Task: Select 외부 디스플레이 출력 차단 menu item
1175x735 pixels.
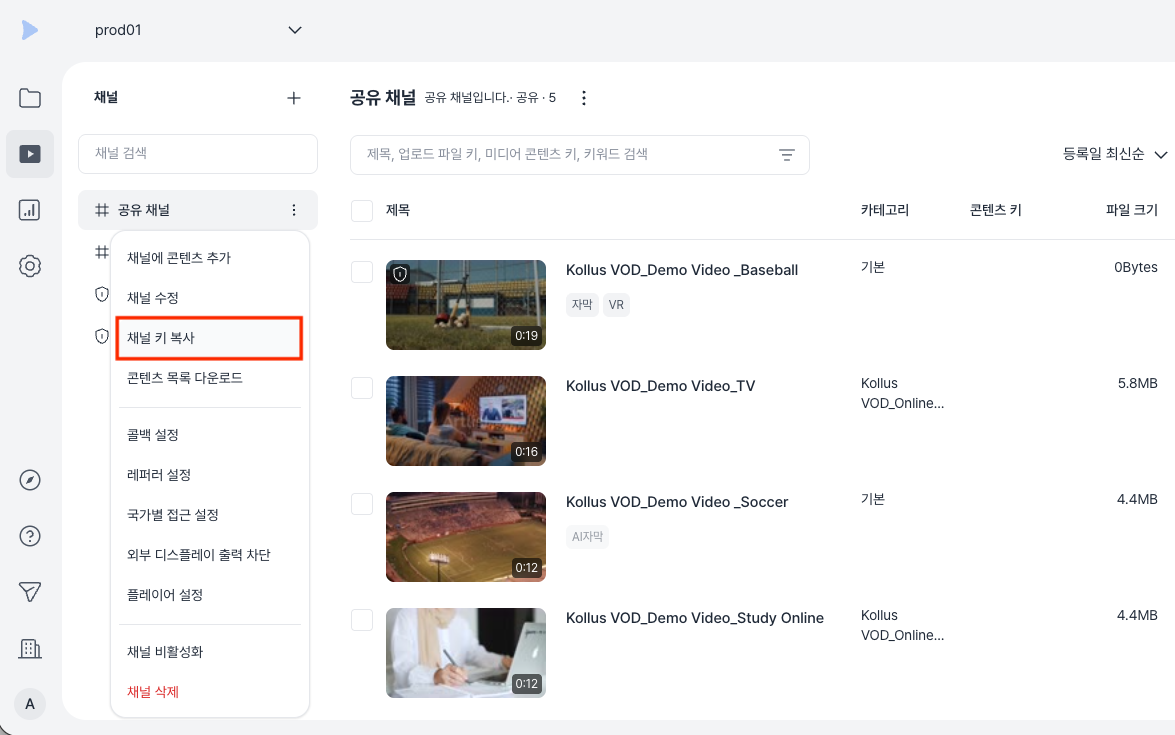Action: click(209, 555)
